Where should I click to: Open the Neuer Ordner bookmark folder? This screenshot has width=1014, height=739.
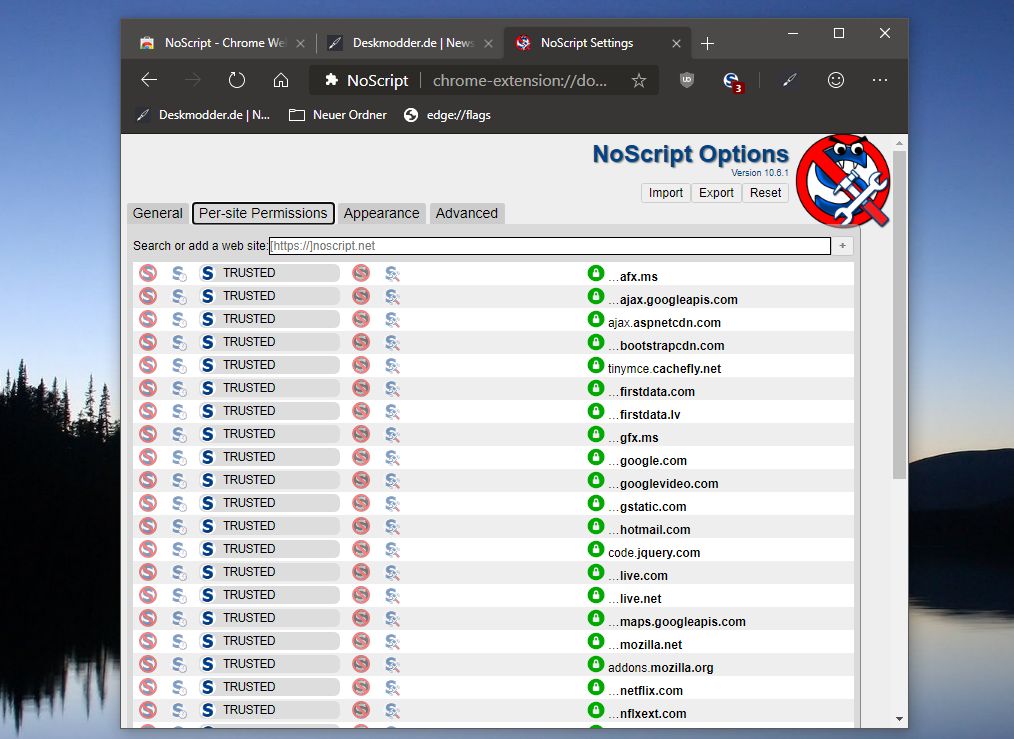338,115
